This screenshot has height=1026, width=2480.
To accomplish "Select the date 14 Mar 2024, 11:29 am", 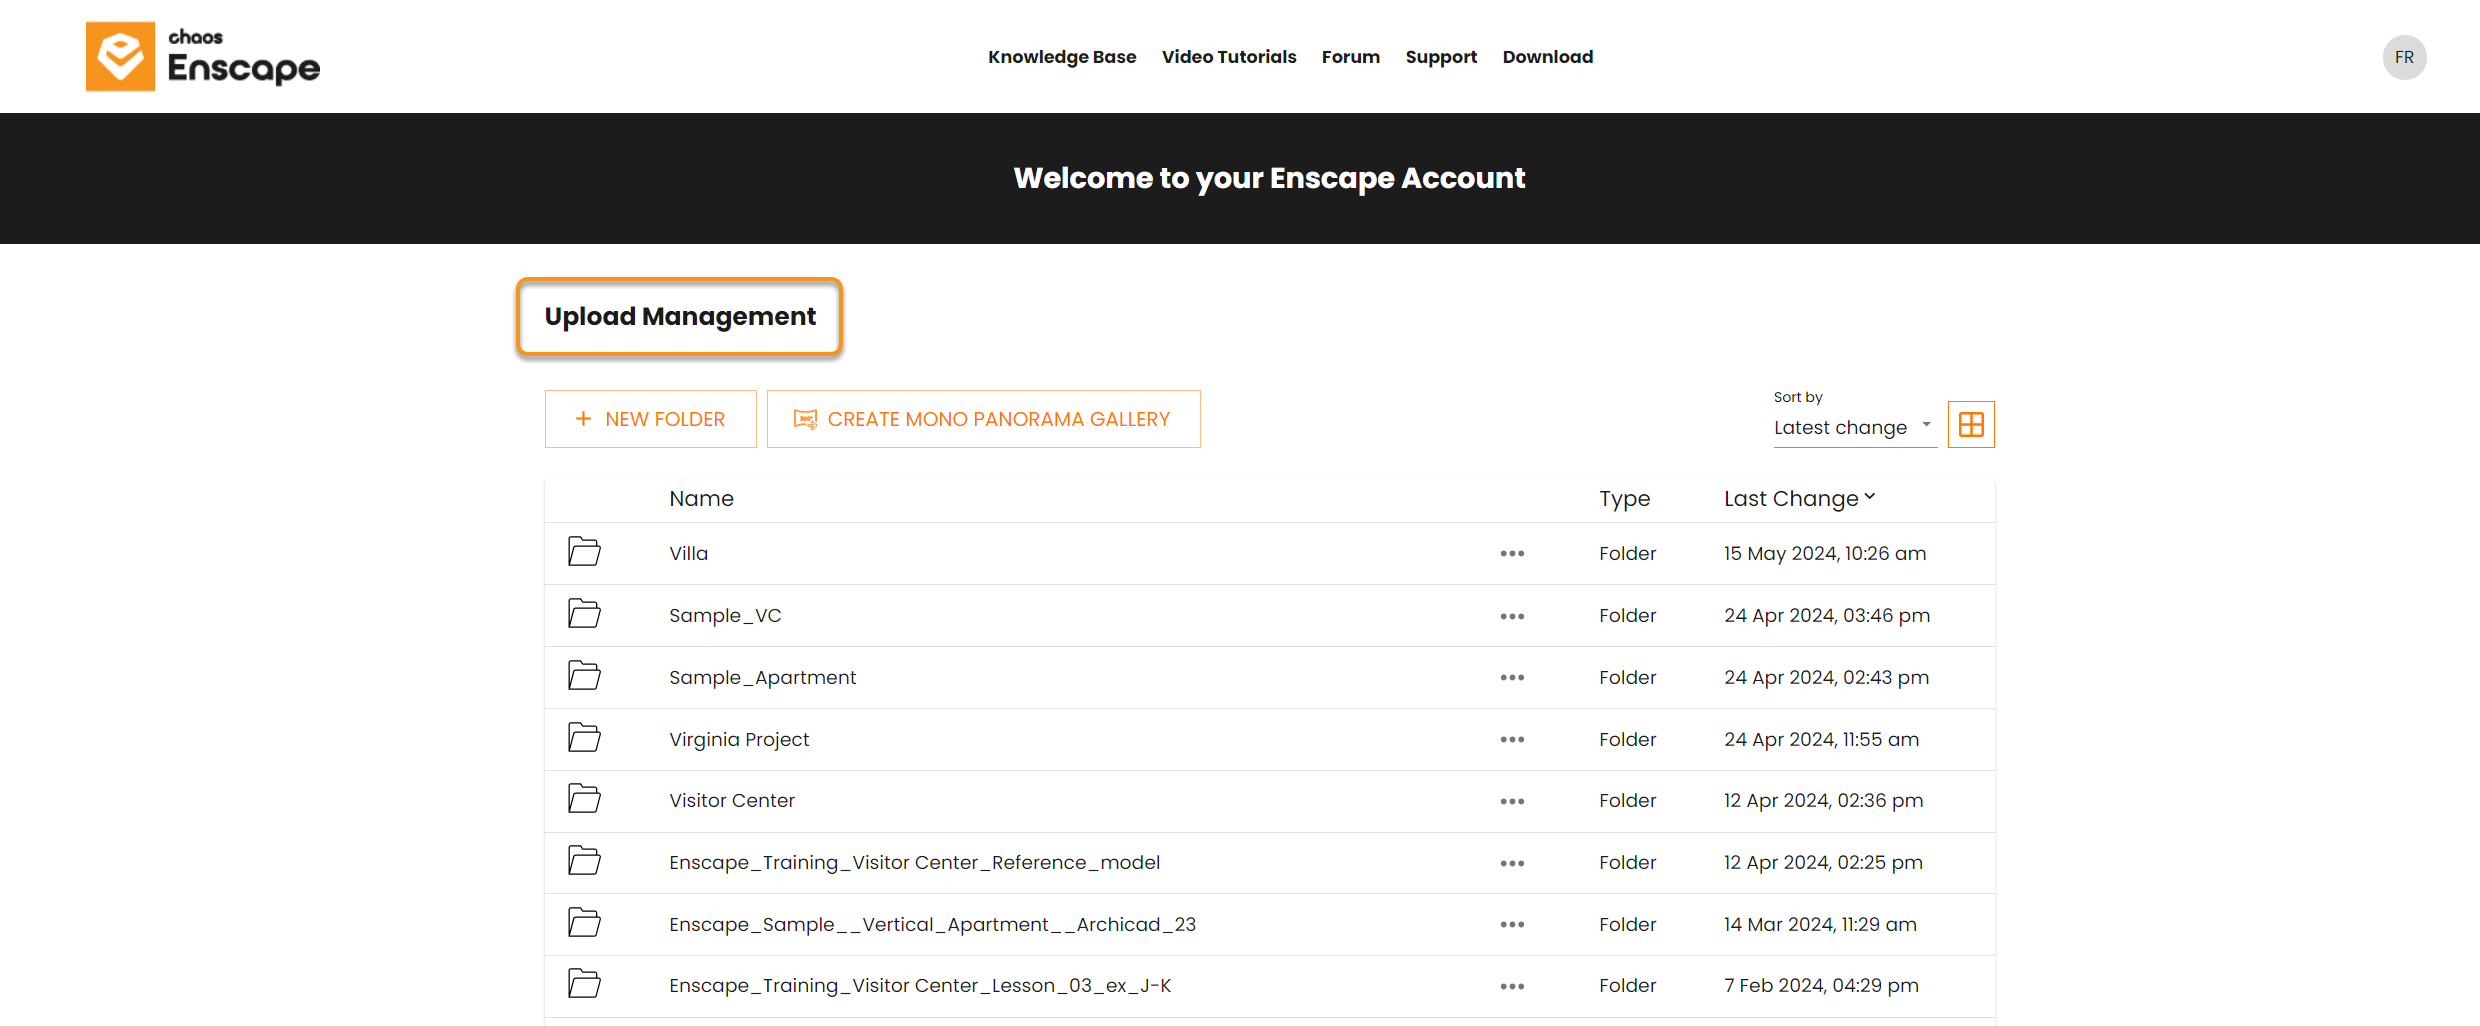I will 1820,924.
